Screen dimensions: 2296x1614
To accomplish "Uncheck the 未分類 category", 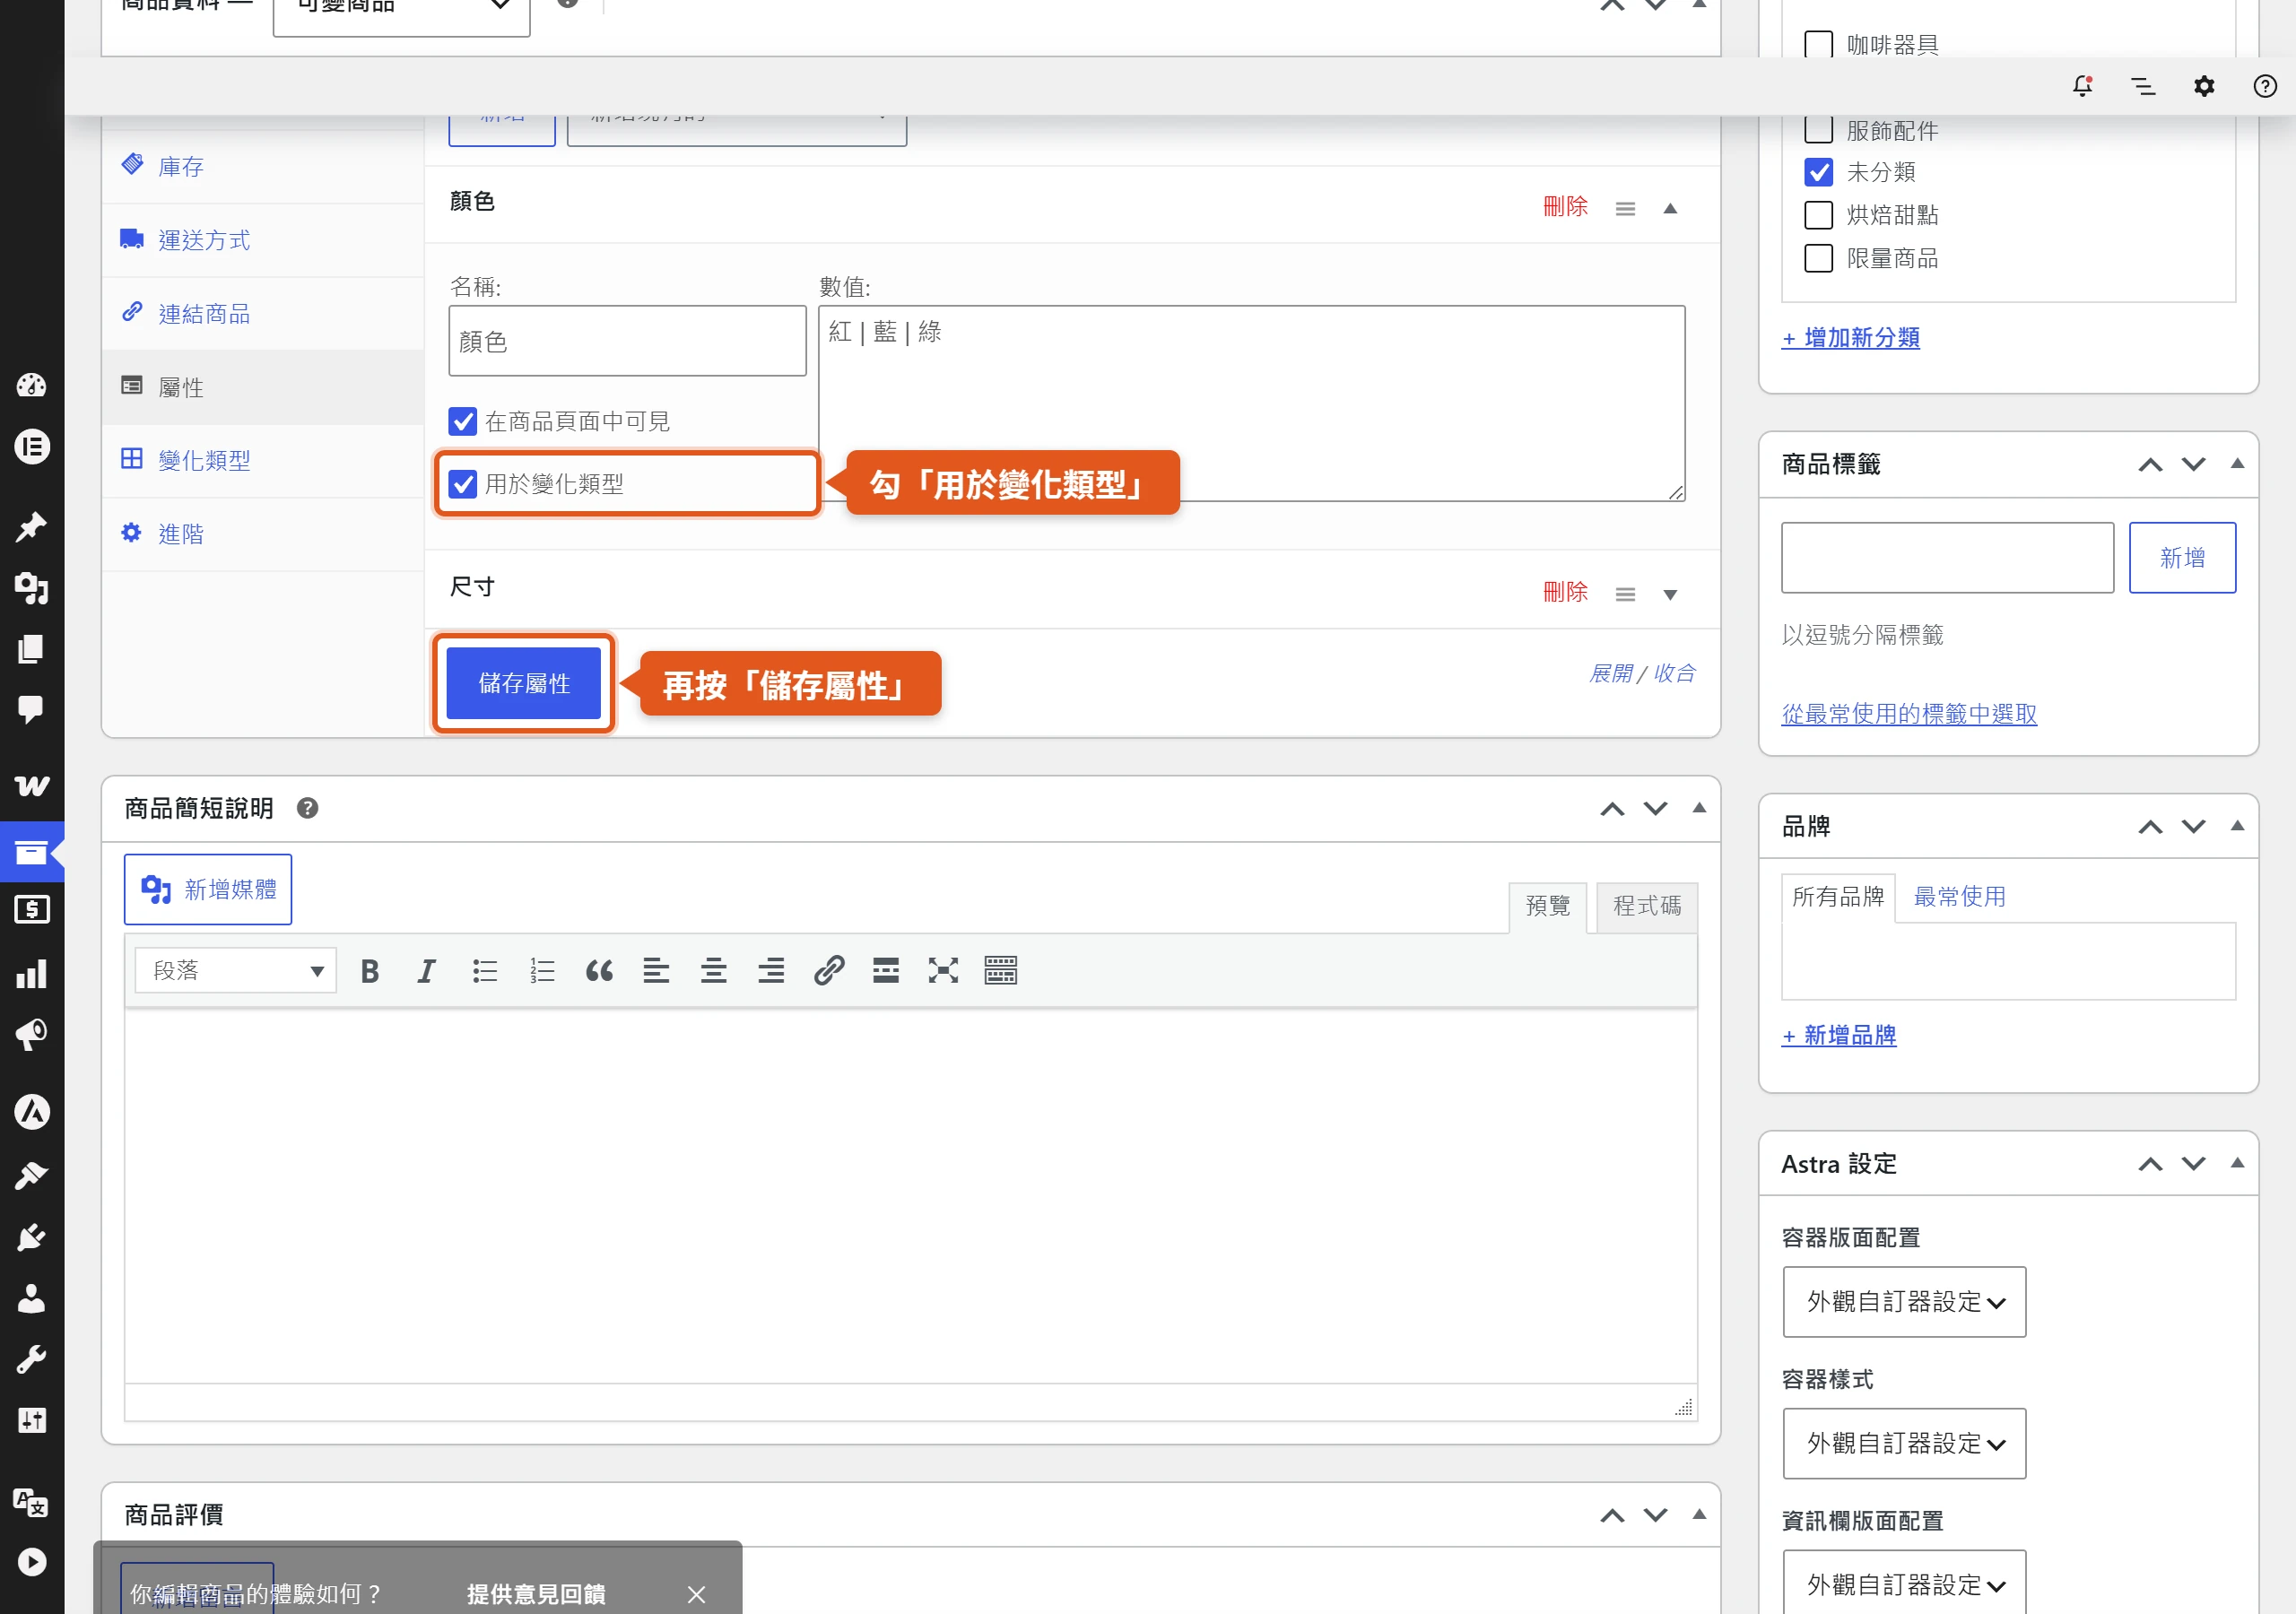I will click(1818, 172).
